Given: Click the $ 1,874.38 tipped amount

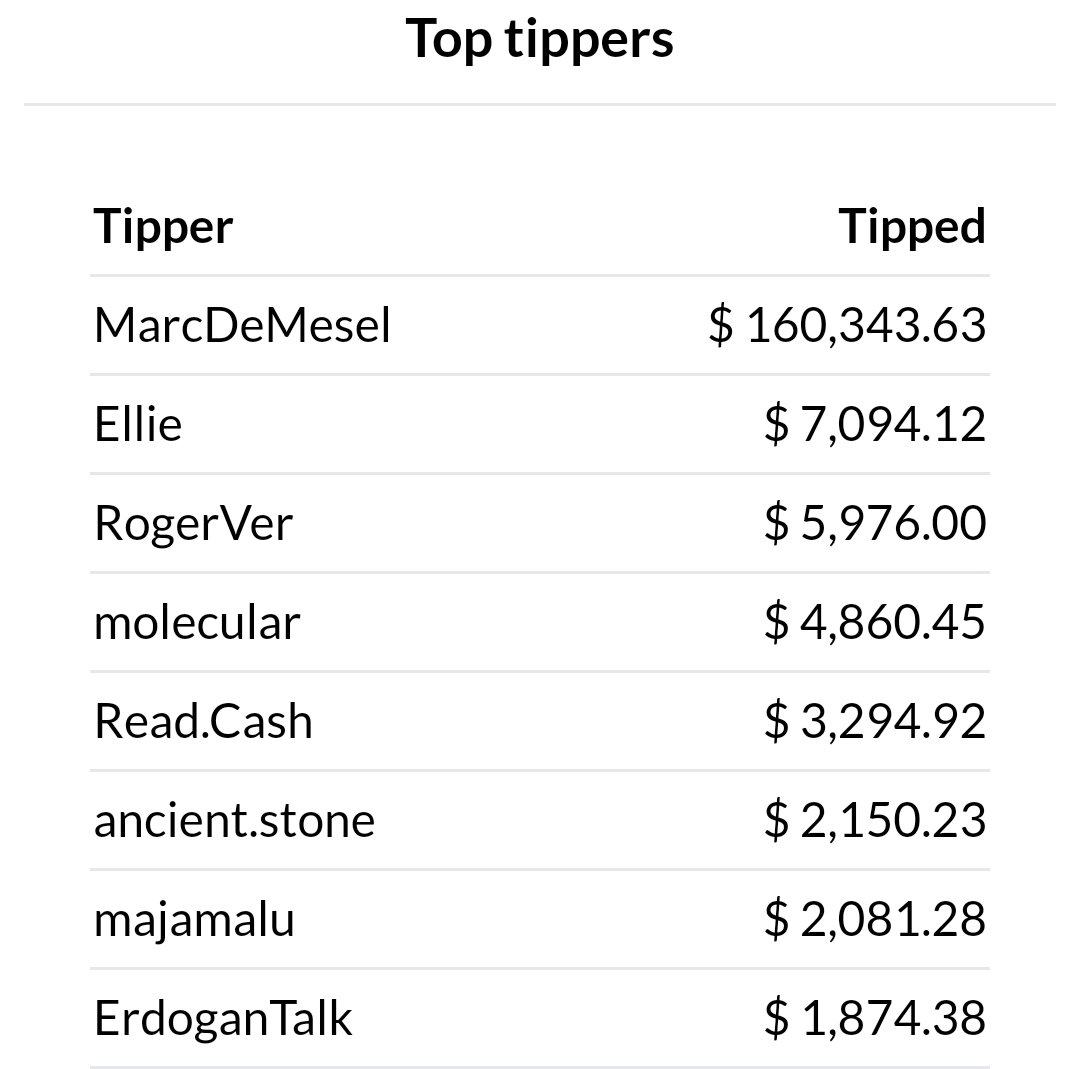Looking at the screenshot, I should [x=875, y=1018].
